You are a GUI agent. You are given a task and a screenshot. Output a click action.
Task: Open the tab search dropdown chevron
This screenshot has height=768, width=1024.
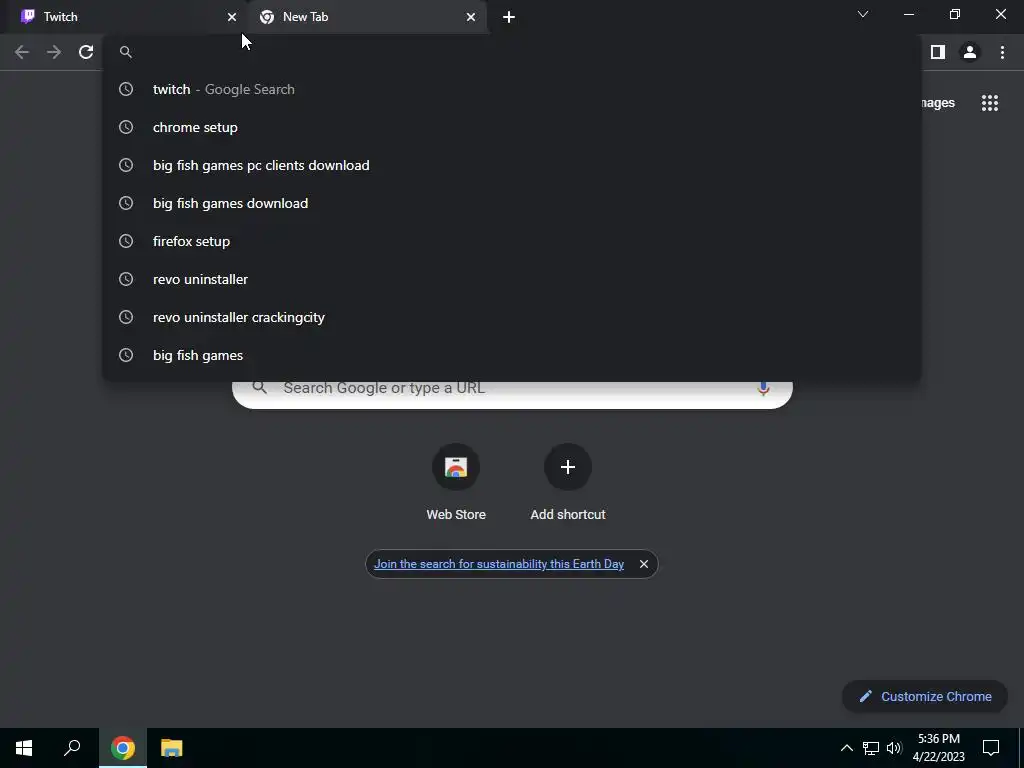[863, 14]
